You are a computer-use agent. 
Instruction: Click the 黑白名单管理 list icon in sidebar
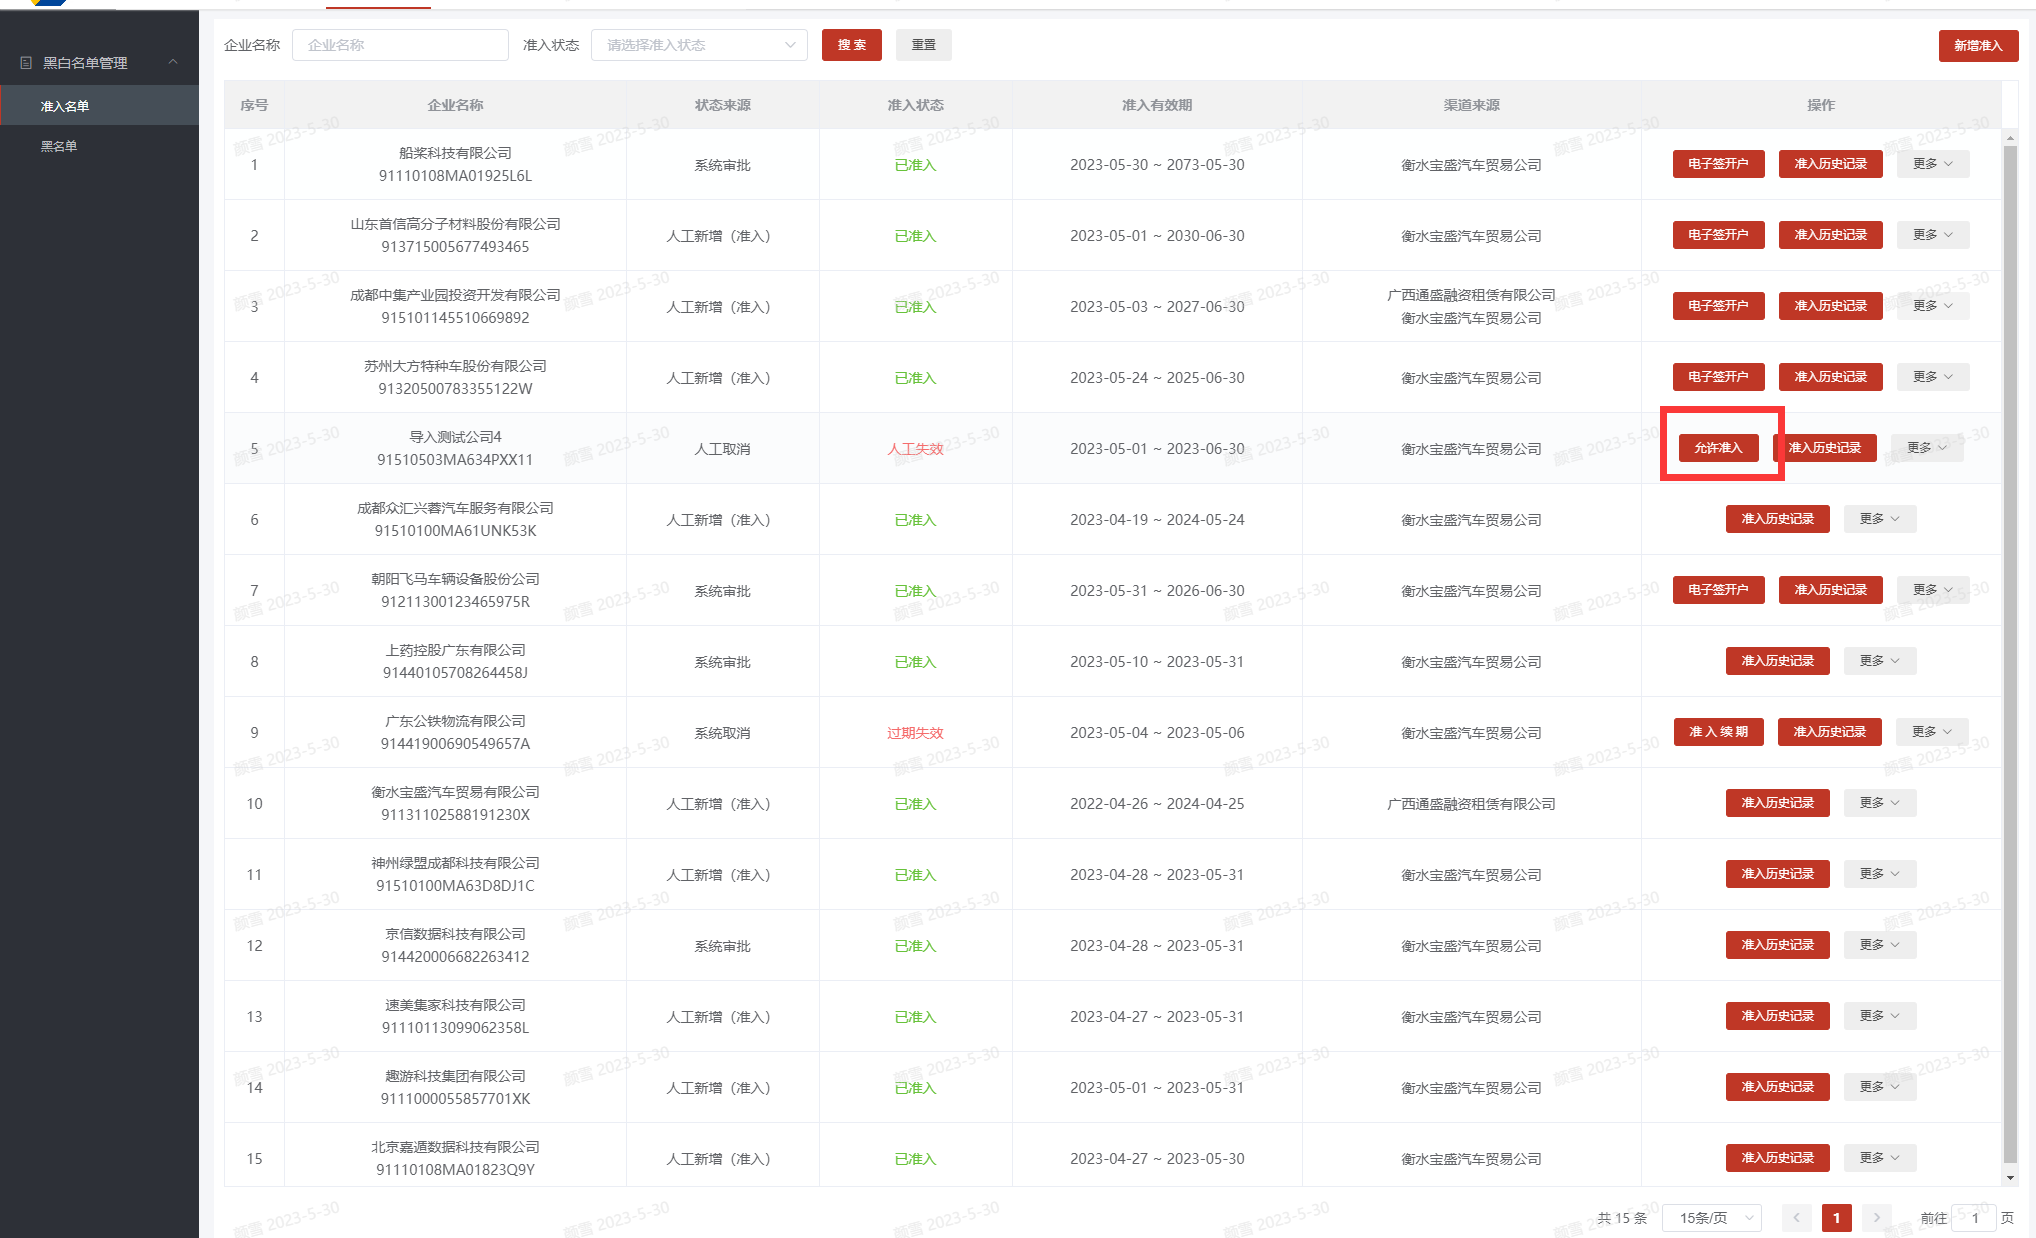click(26, 63)
